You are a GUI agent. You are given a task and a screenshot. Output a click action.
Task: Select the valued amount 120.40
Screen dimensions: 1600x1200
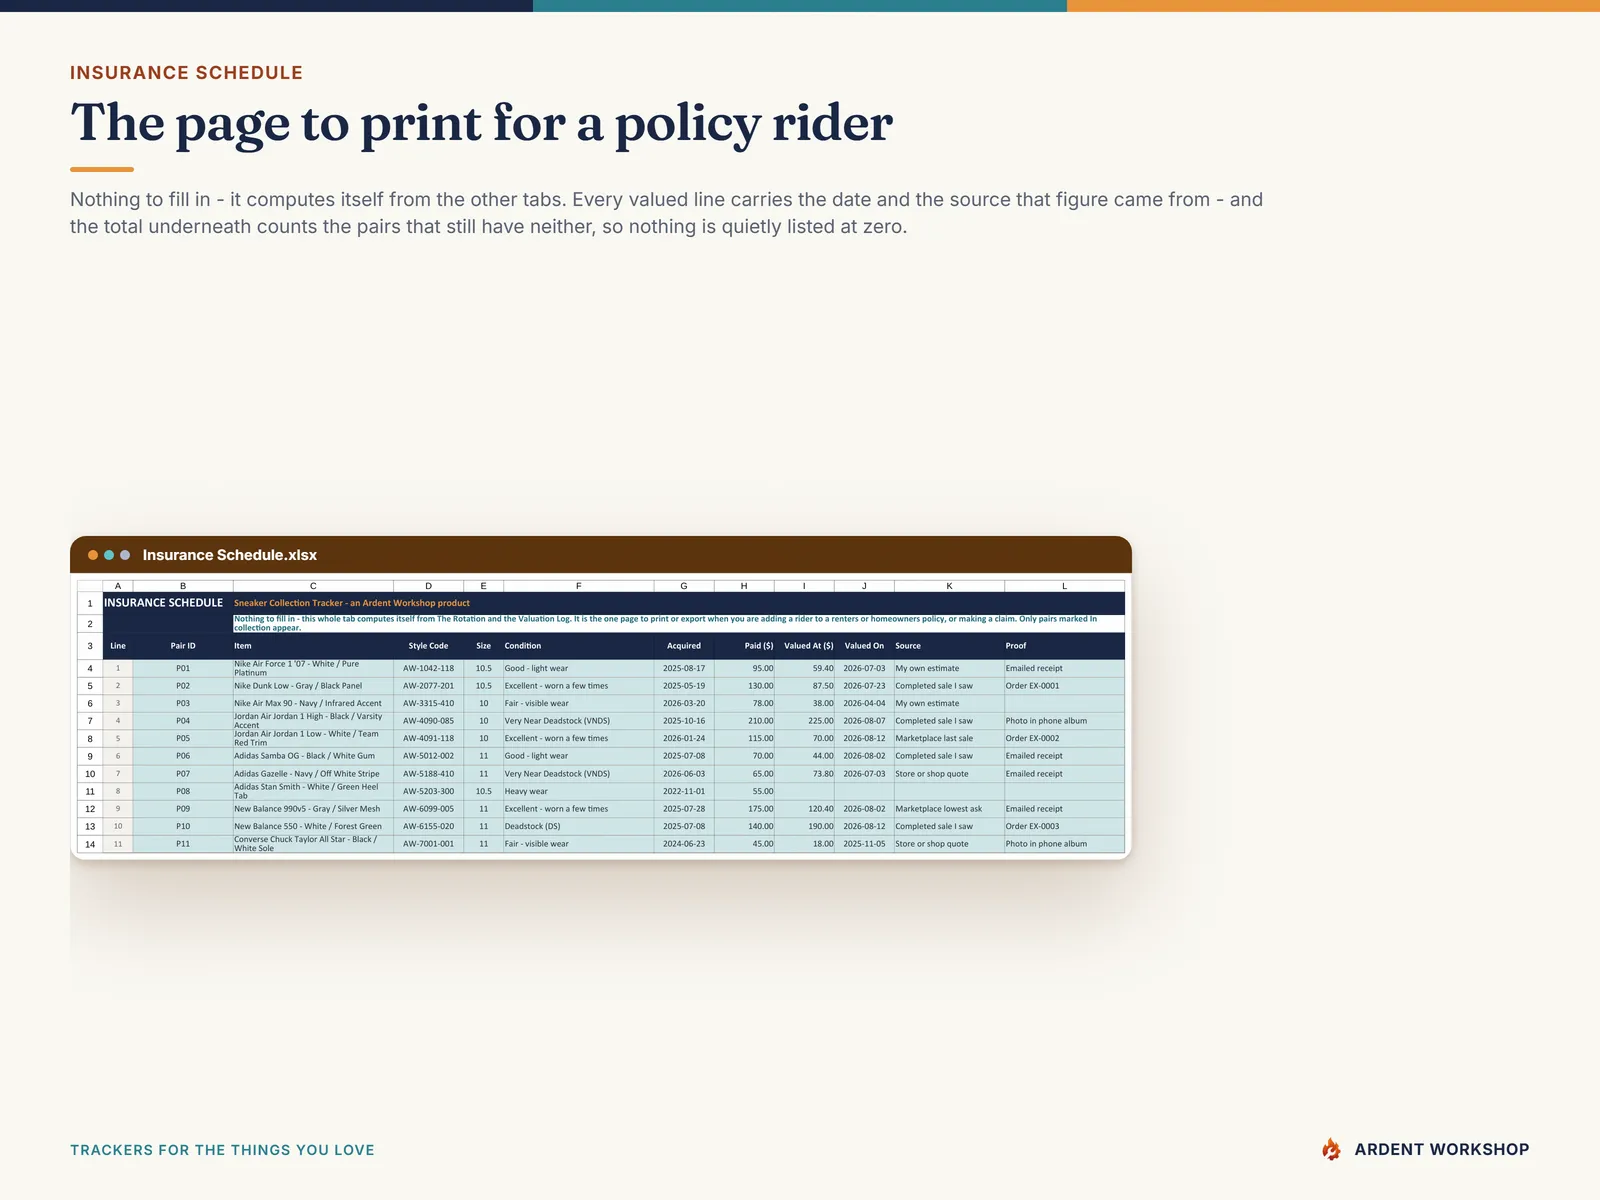(x=805, y=809)
